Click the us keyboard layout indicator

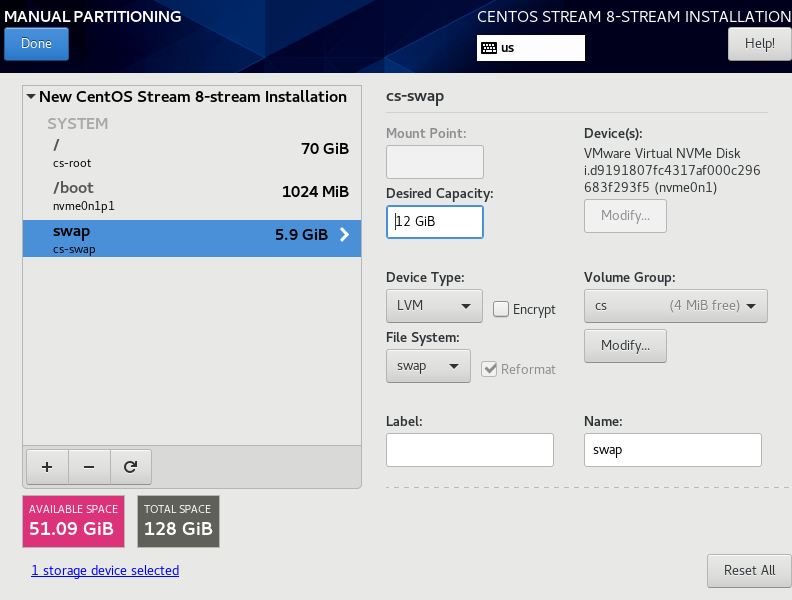coord(531,48)
